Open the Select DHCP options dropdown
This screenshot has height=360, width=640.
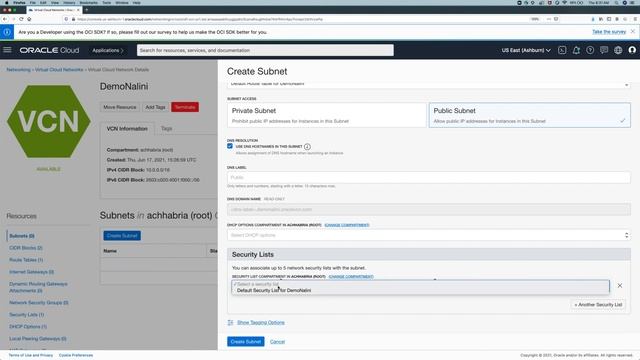429,235
